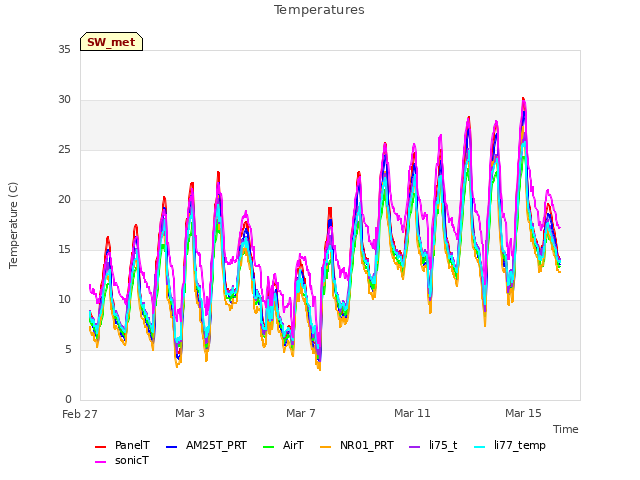Click the 15 y-axis tick label
The width and height of the screenshot is (640, 480).
point(64,249)
